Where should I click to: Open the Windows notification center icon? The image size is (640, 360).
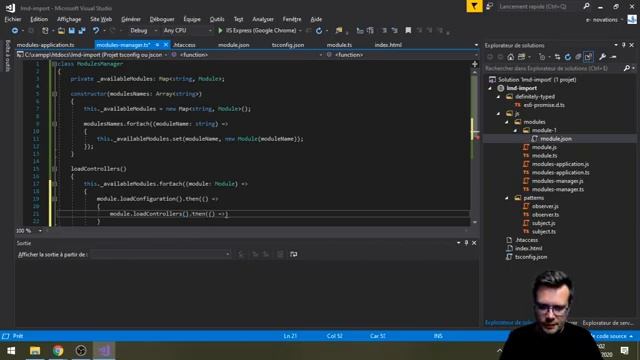(624, 351)
